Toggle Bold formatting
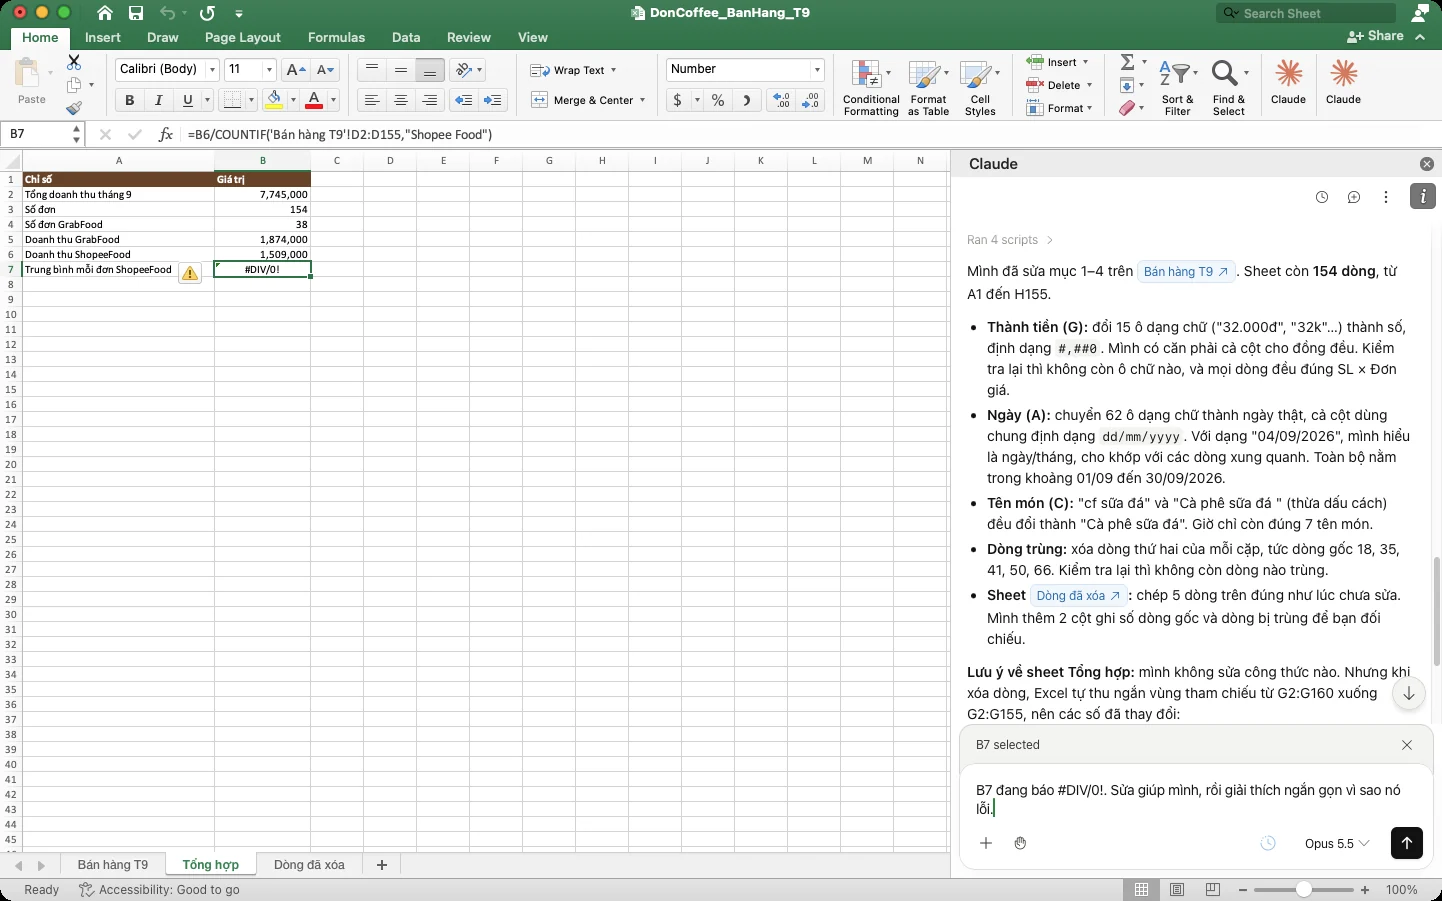This screenshot has height=901, width=1442. click(129, 100)
